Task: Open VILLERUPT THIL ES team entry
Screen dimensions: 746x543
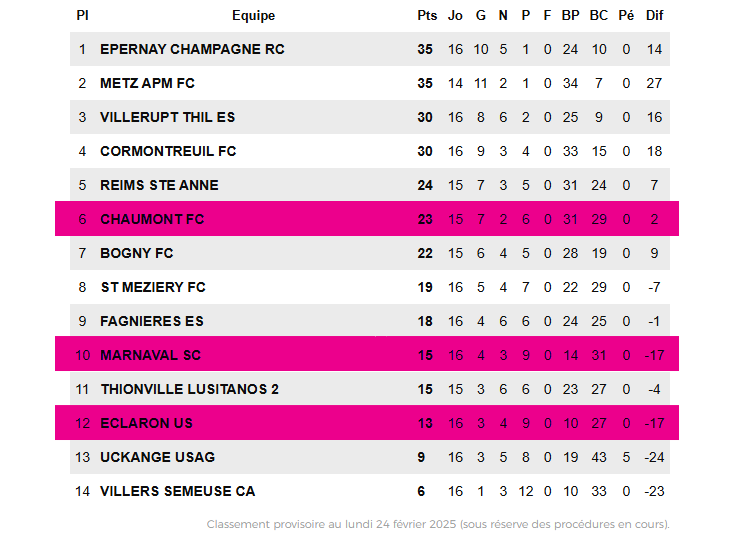Action: (x=167, y=117)
